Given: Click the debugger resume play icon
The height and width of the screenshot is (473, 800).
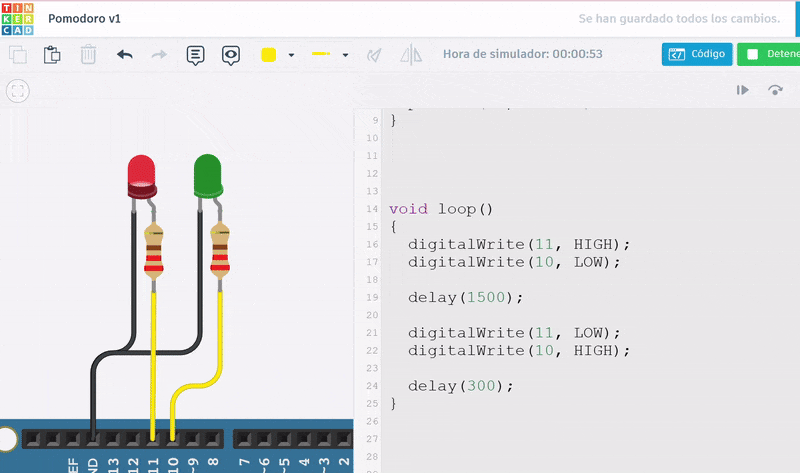Looking at the screenshot, I should click(x=743, y=90).
